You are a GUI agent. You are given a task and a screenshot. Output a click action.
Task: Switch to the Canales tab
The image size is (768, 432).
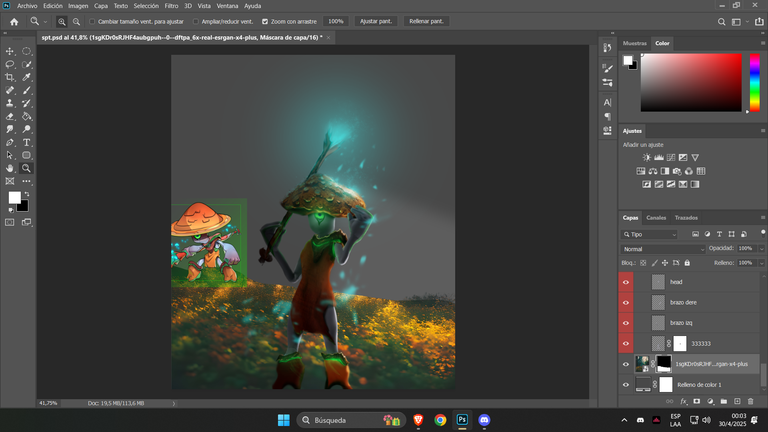click(x=656, y=217)
